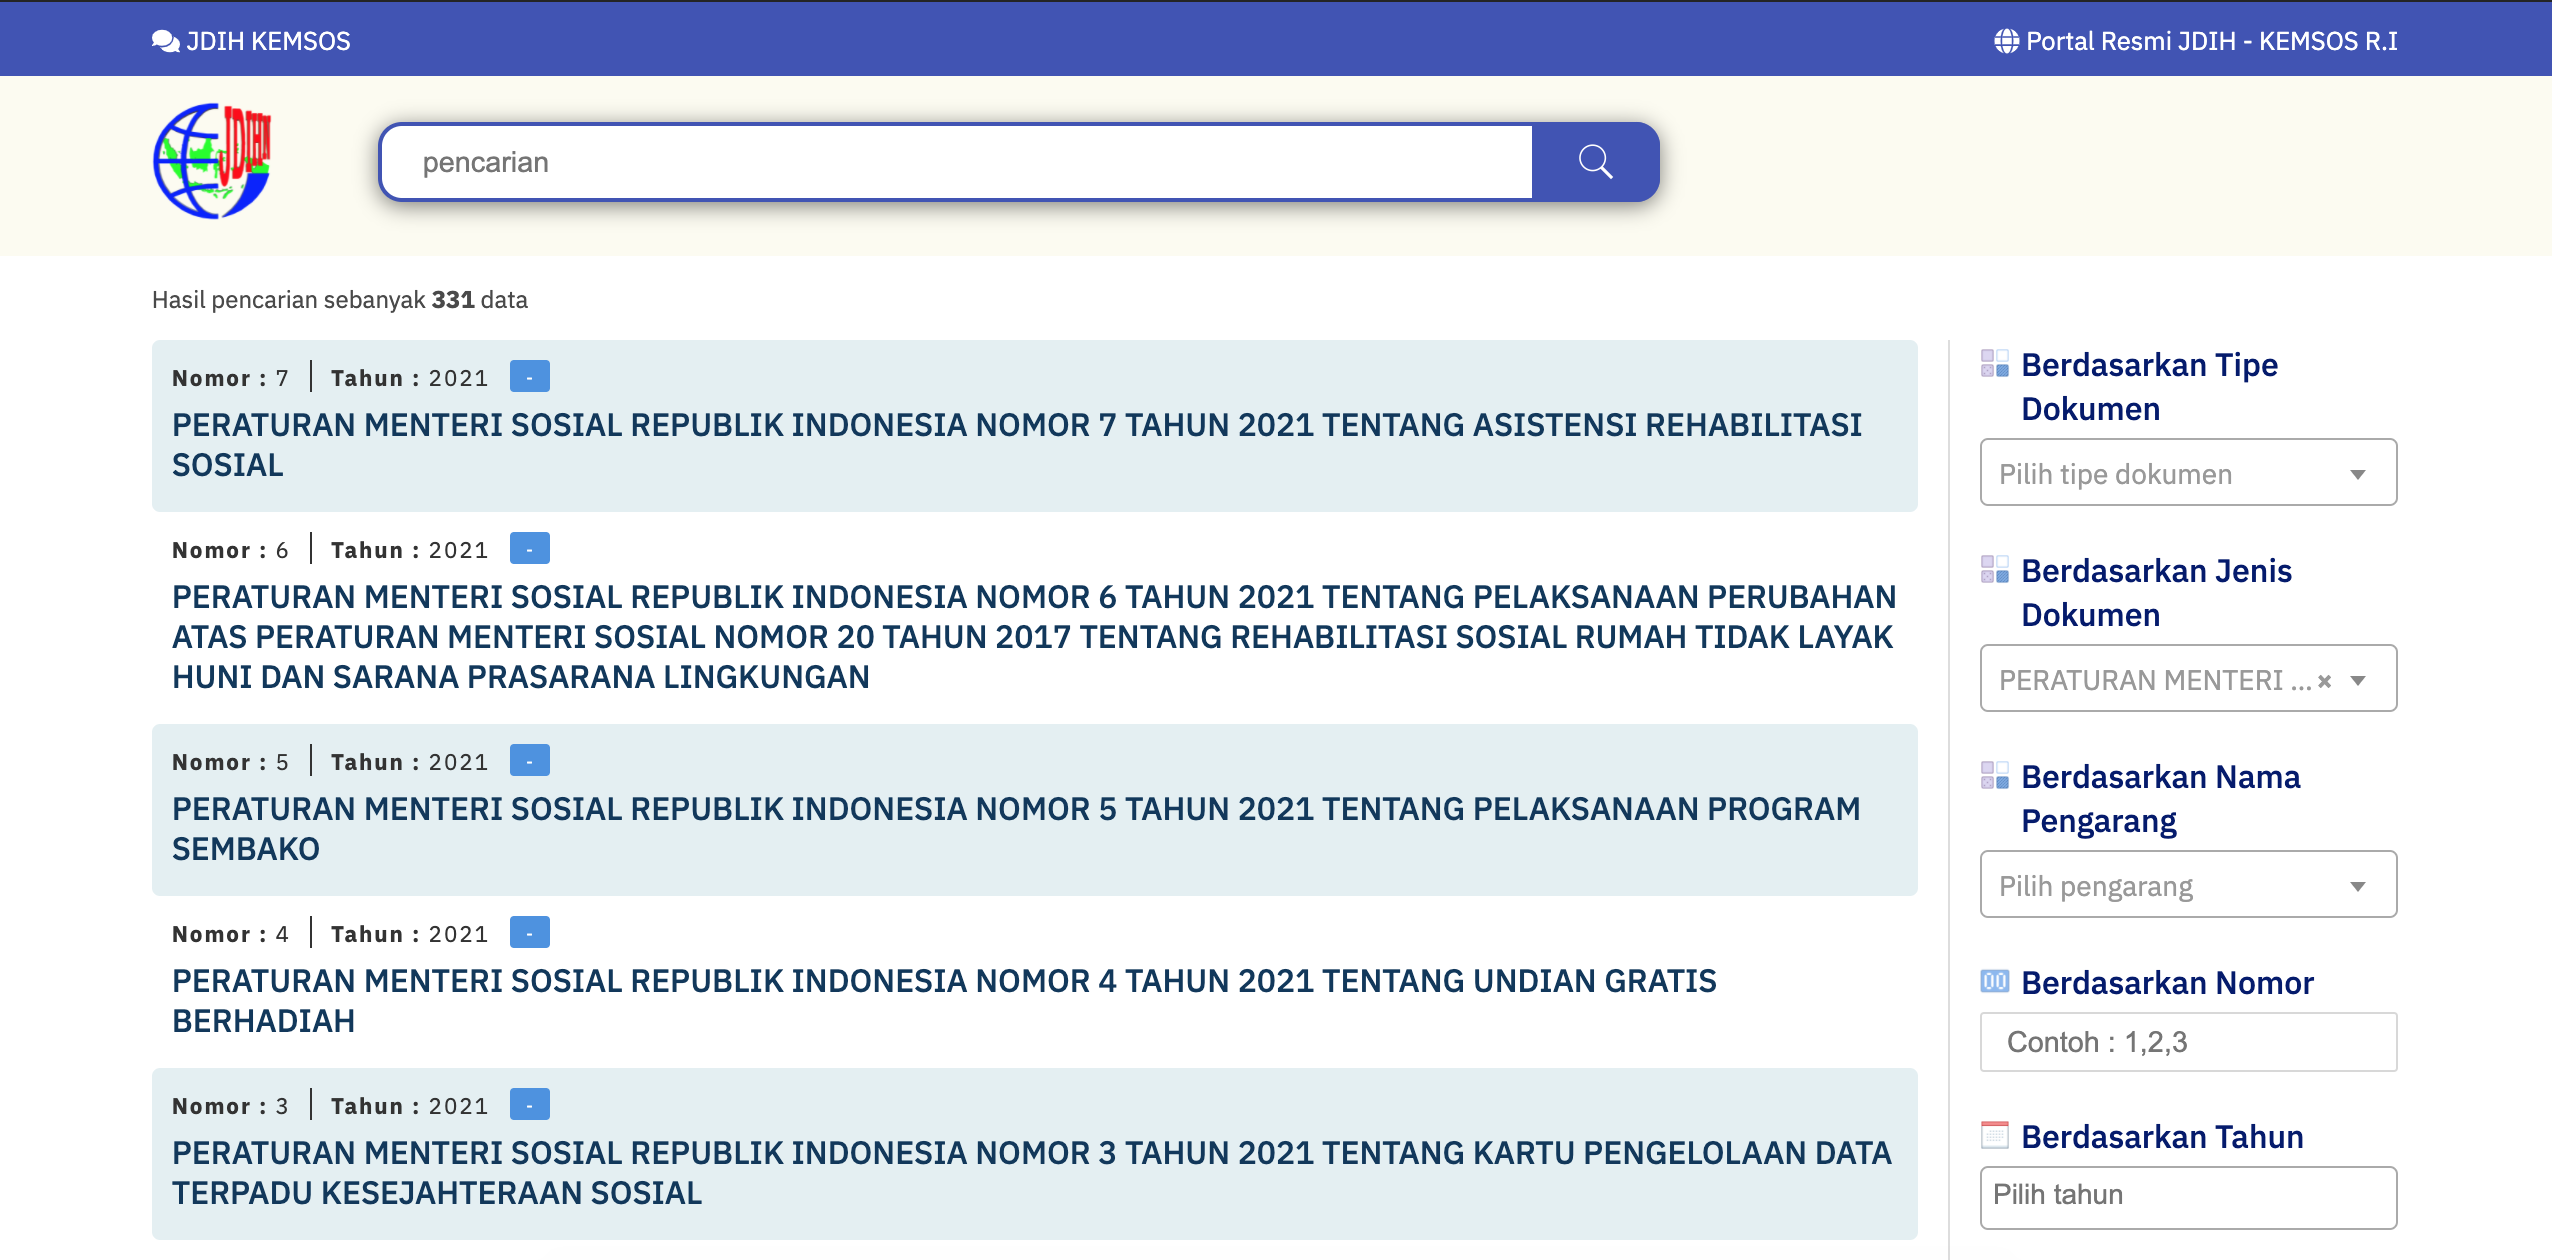Click the blue dash badge on Nomor 7 row
This screenshot has width=2552, height=1260.
530,377
